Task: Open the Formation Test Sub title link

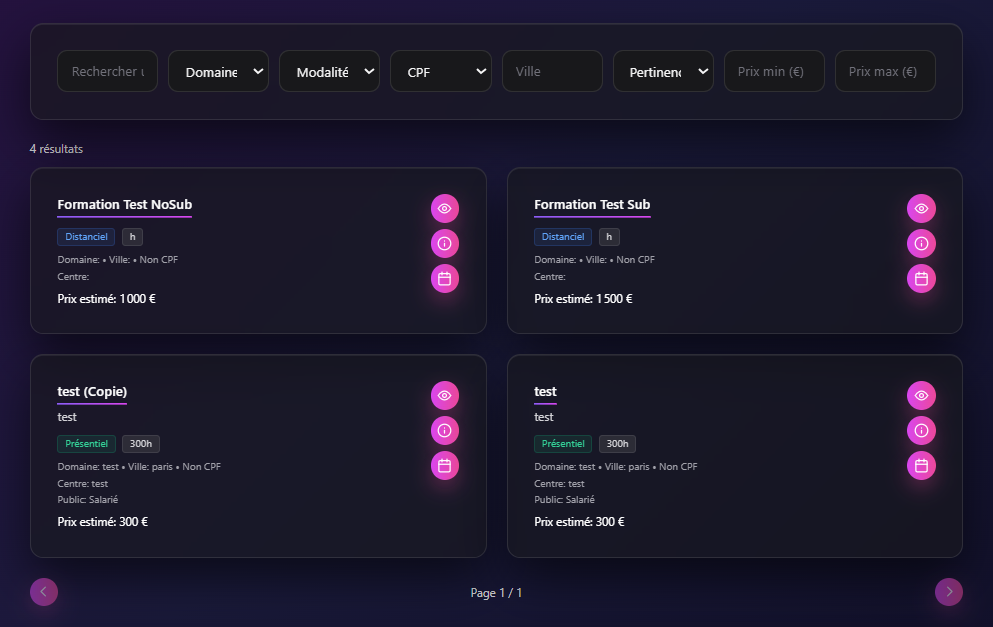Action: pyautogui.click(x=592, y=204)
